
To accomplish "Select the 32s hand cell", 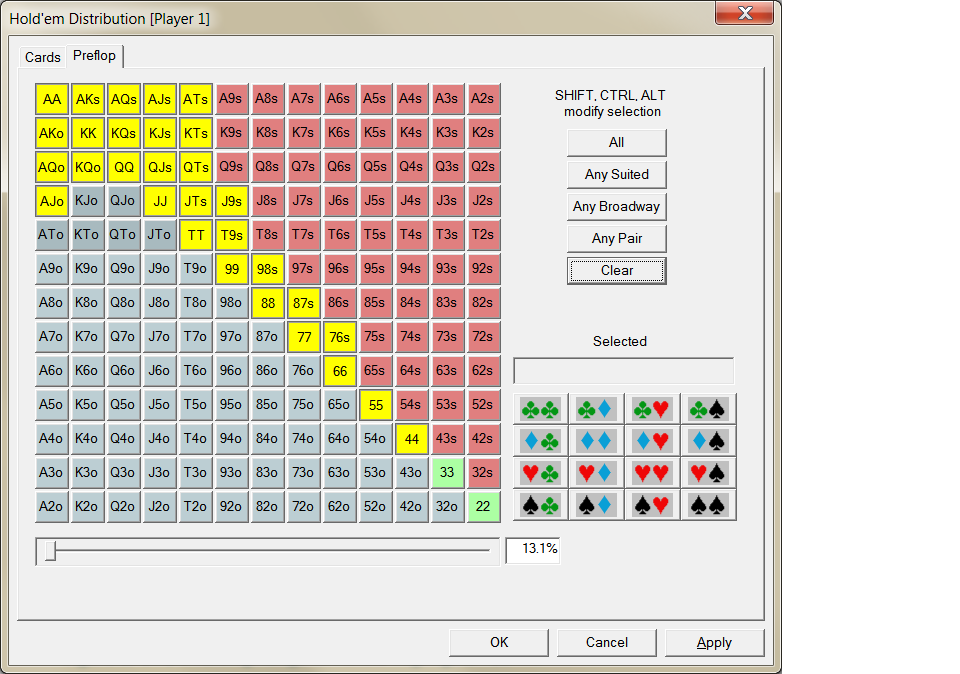I will click(483, 472).
